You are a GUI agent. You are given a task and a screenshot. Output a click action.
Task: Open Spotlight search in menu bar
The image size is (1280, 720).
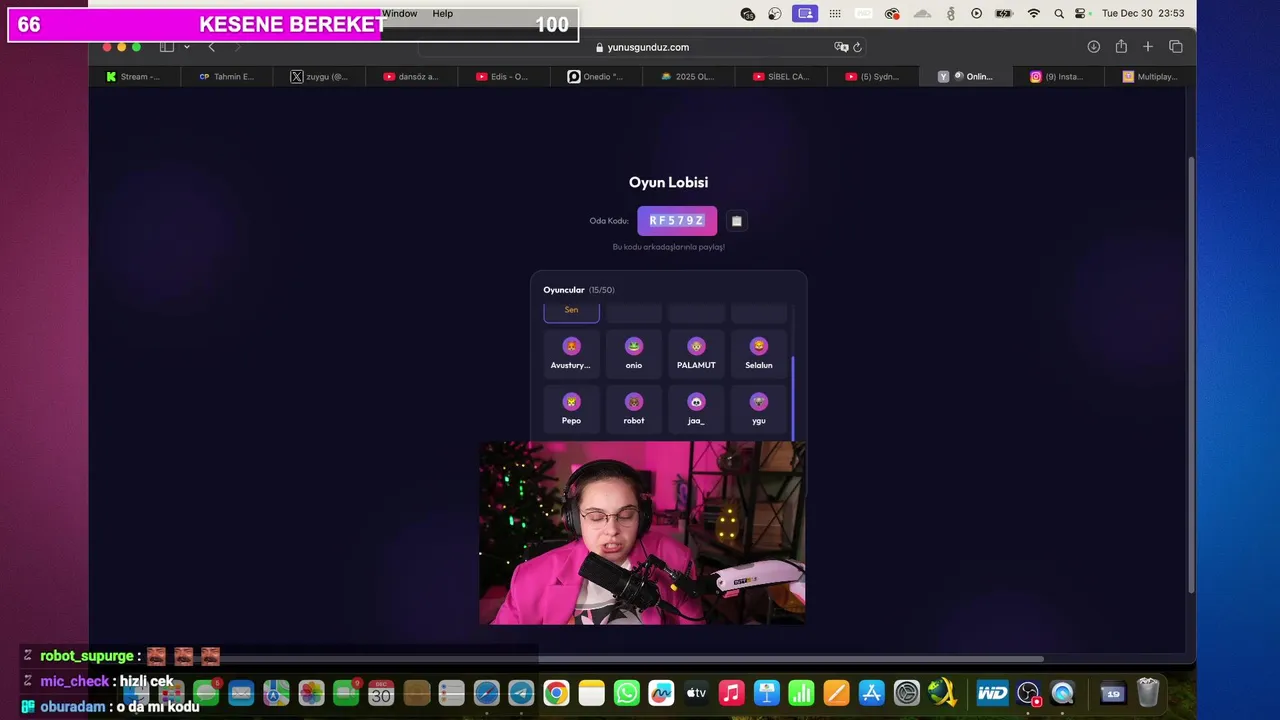click(1058, 14)
